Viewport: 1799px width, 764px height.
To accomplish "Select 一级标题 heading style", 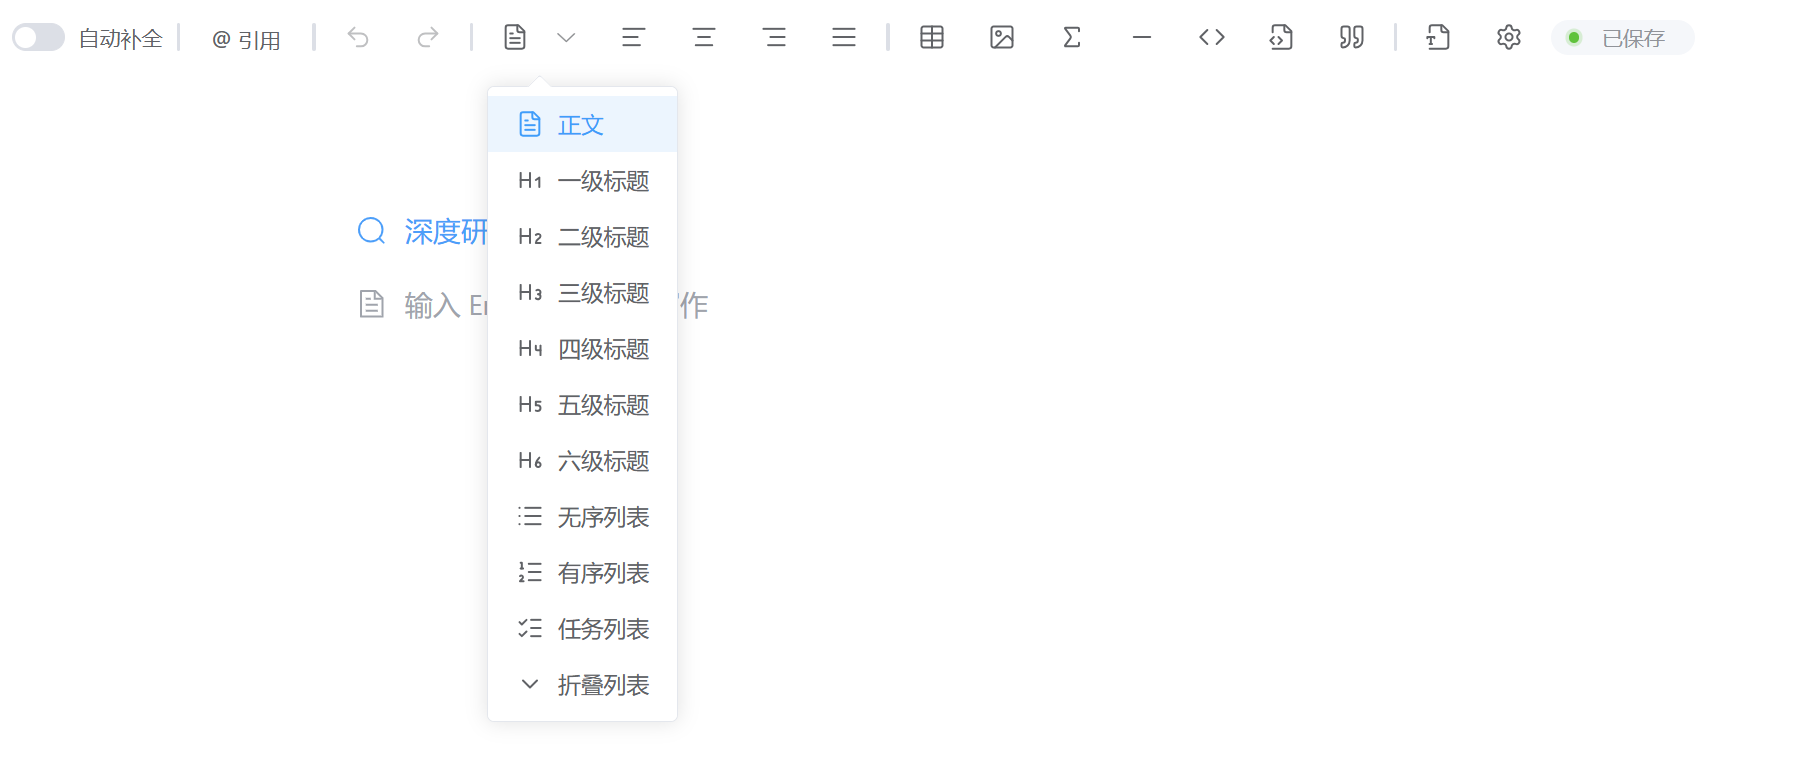I will coord(583,181).
